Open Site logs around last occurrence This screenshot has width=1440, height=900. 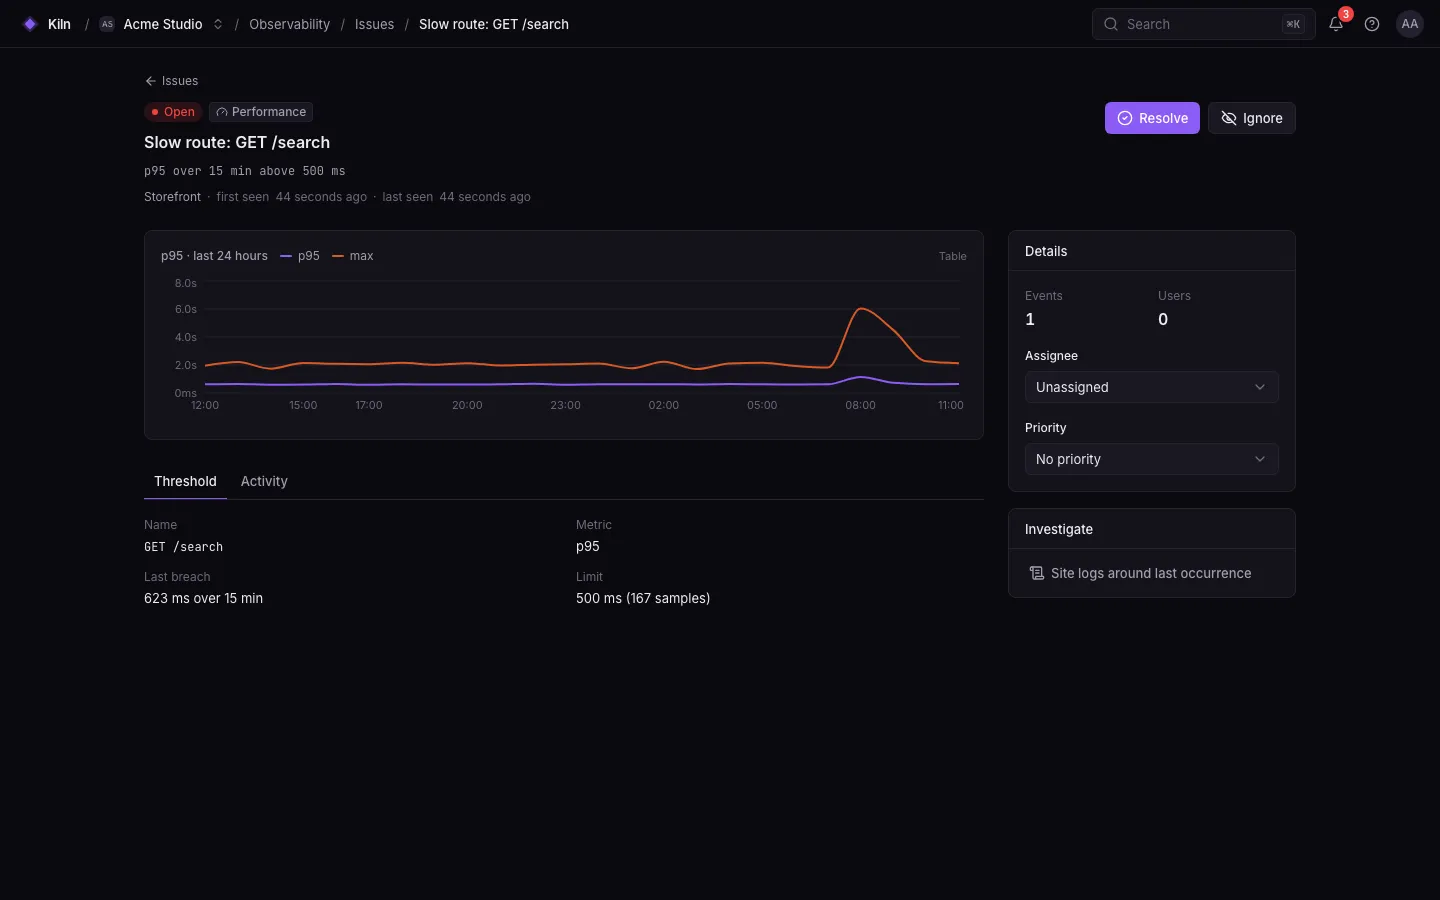(1152, 573)
